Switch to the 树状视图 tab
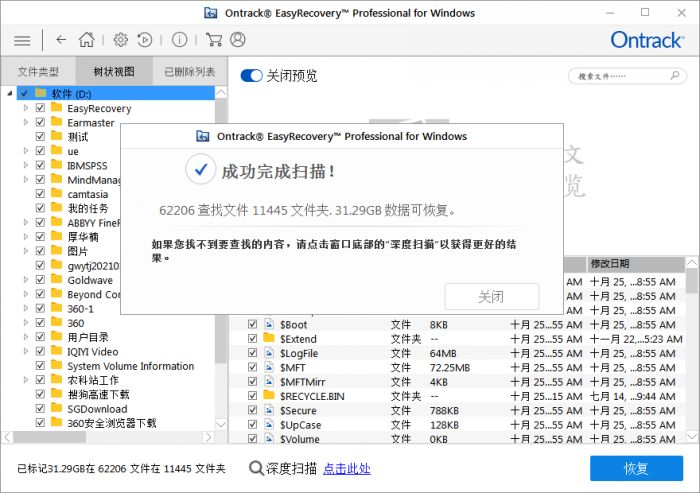The height and width of the screenshot is (493, 700). coord(114,71)
